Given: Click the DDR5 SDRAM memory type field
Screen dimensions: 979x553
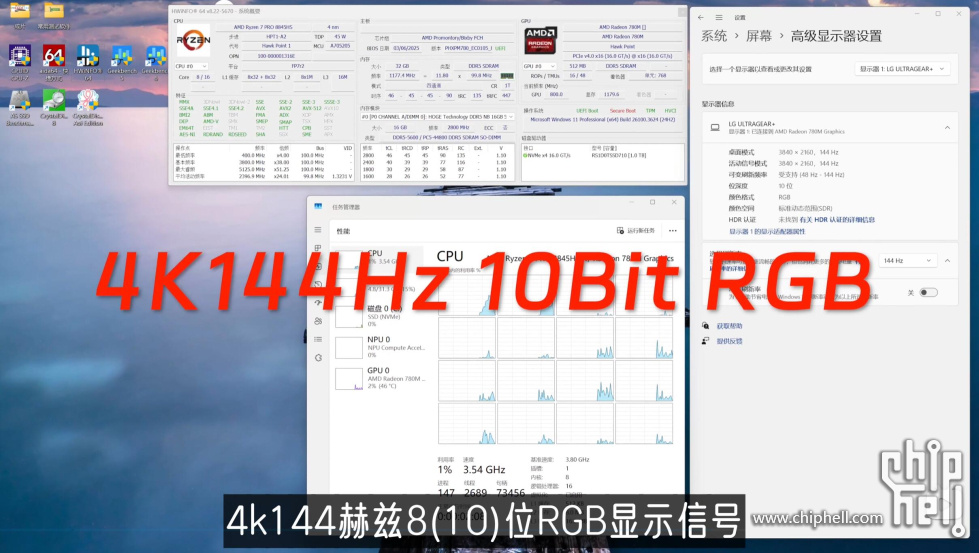Looking at the screenshot, I should tap(483, 66).
